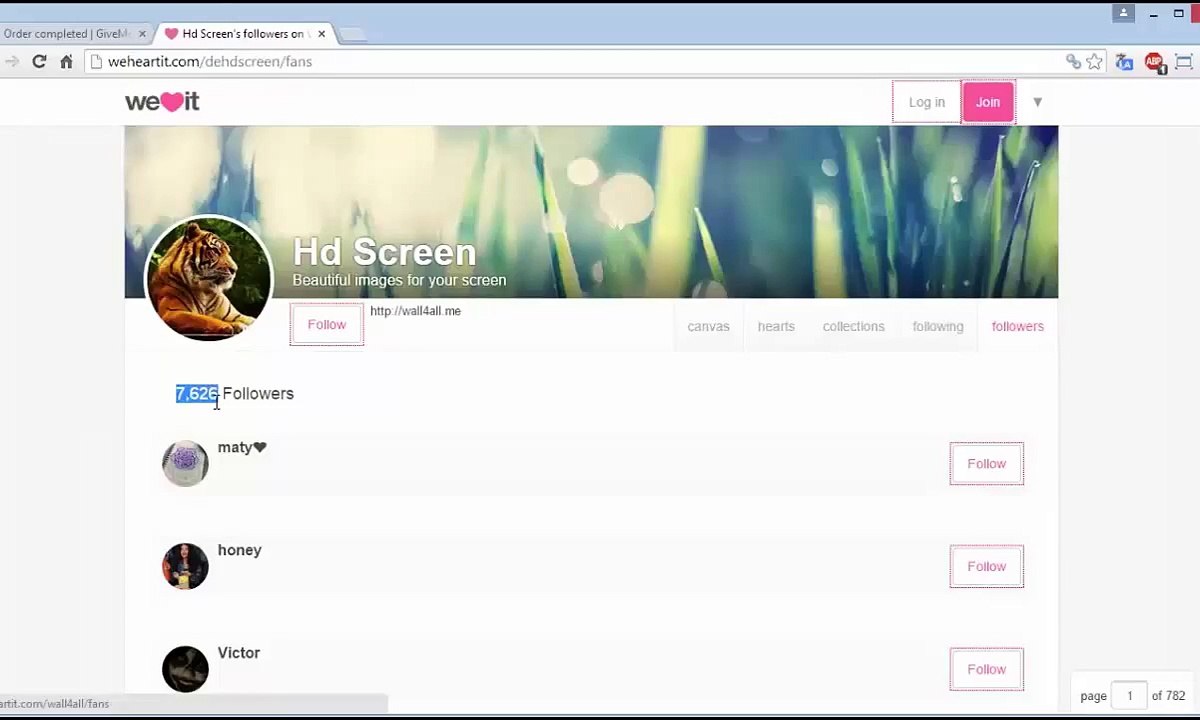Image resolution: width=1200 pixels, height=720 pixels.
Task: Open the Chrome user profile icon
Action: click(x=1123, y=13)
